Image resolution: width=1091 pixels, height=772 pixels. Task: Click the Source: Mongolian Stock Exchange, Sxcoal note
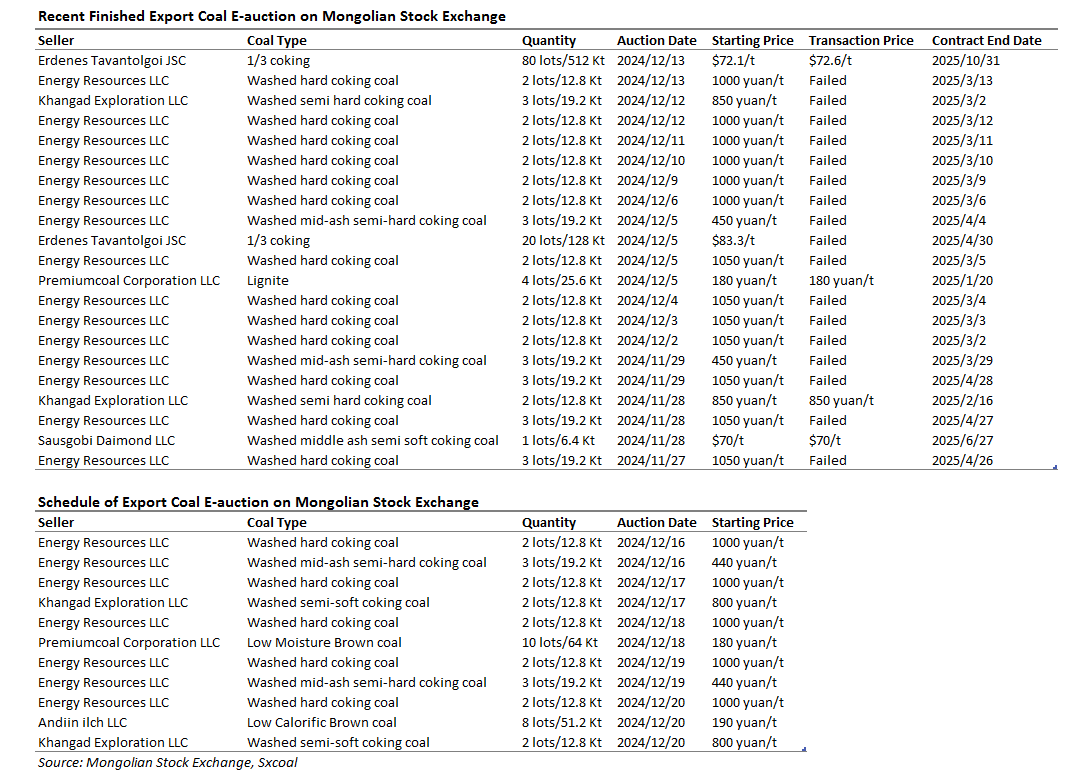[168, 762]
